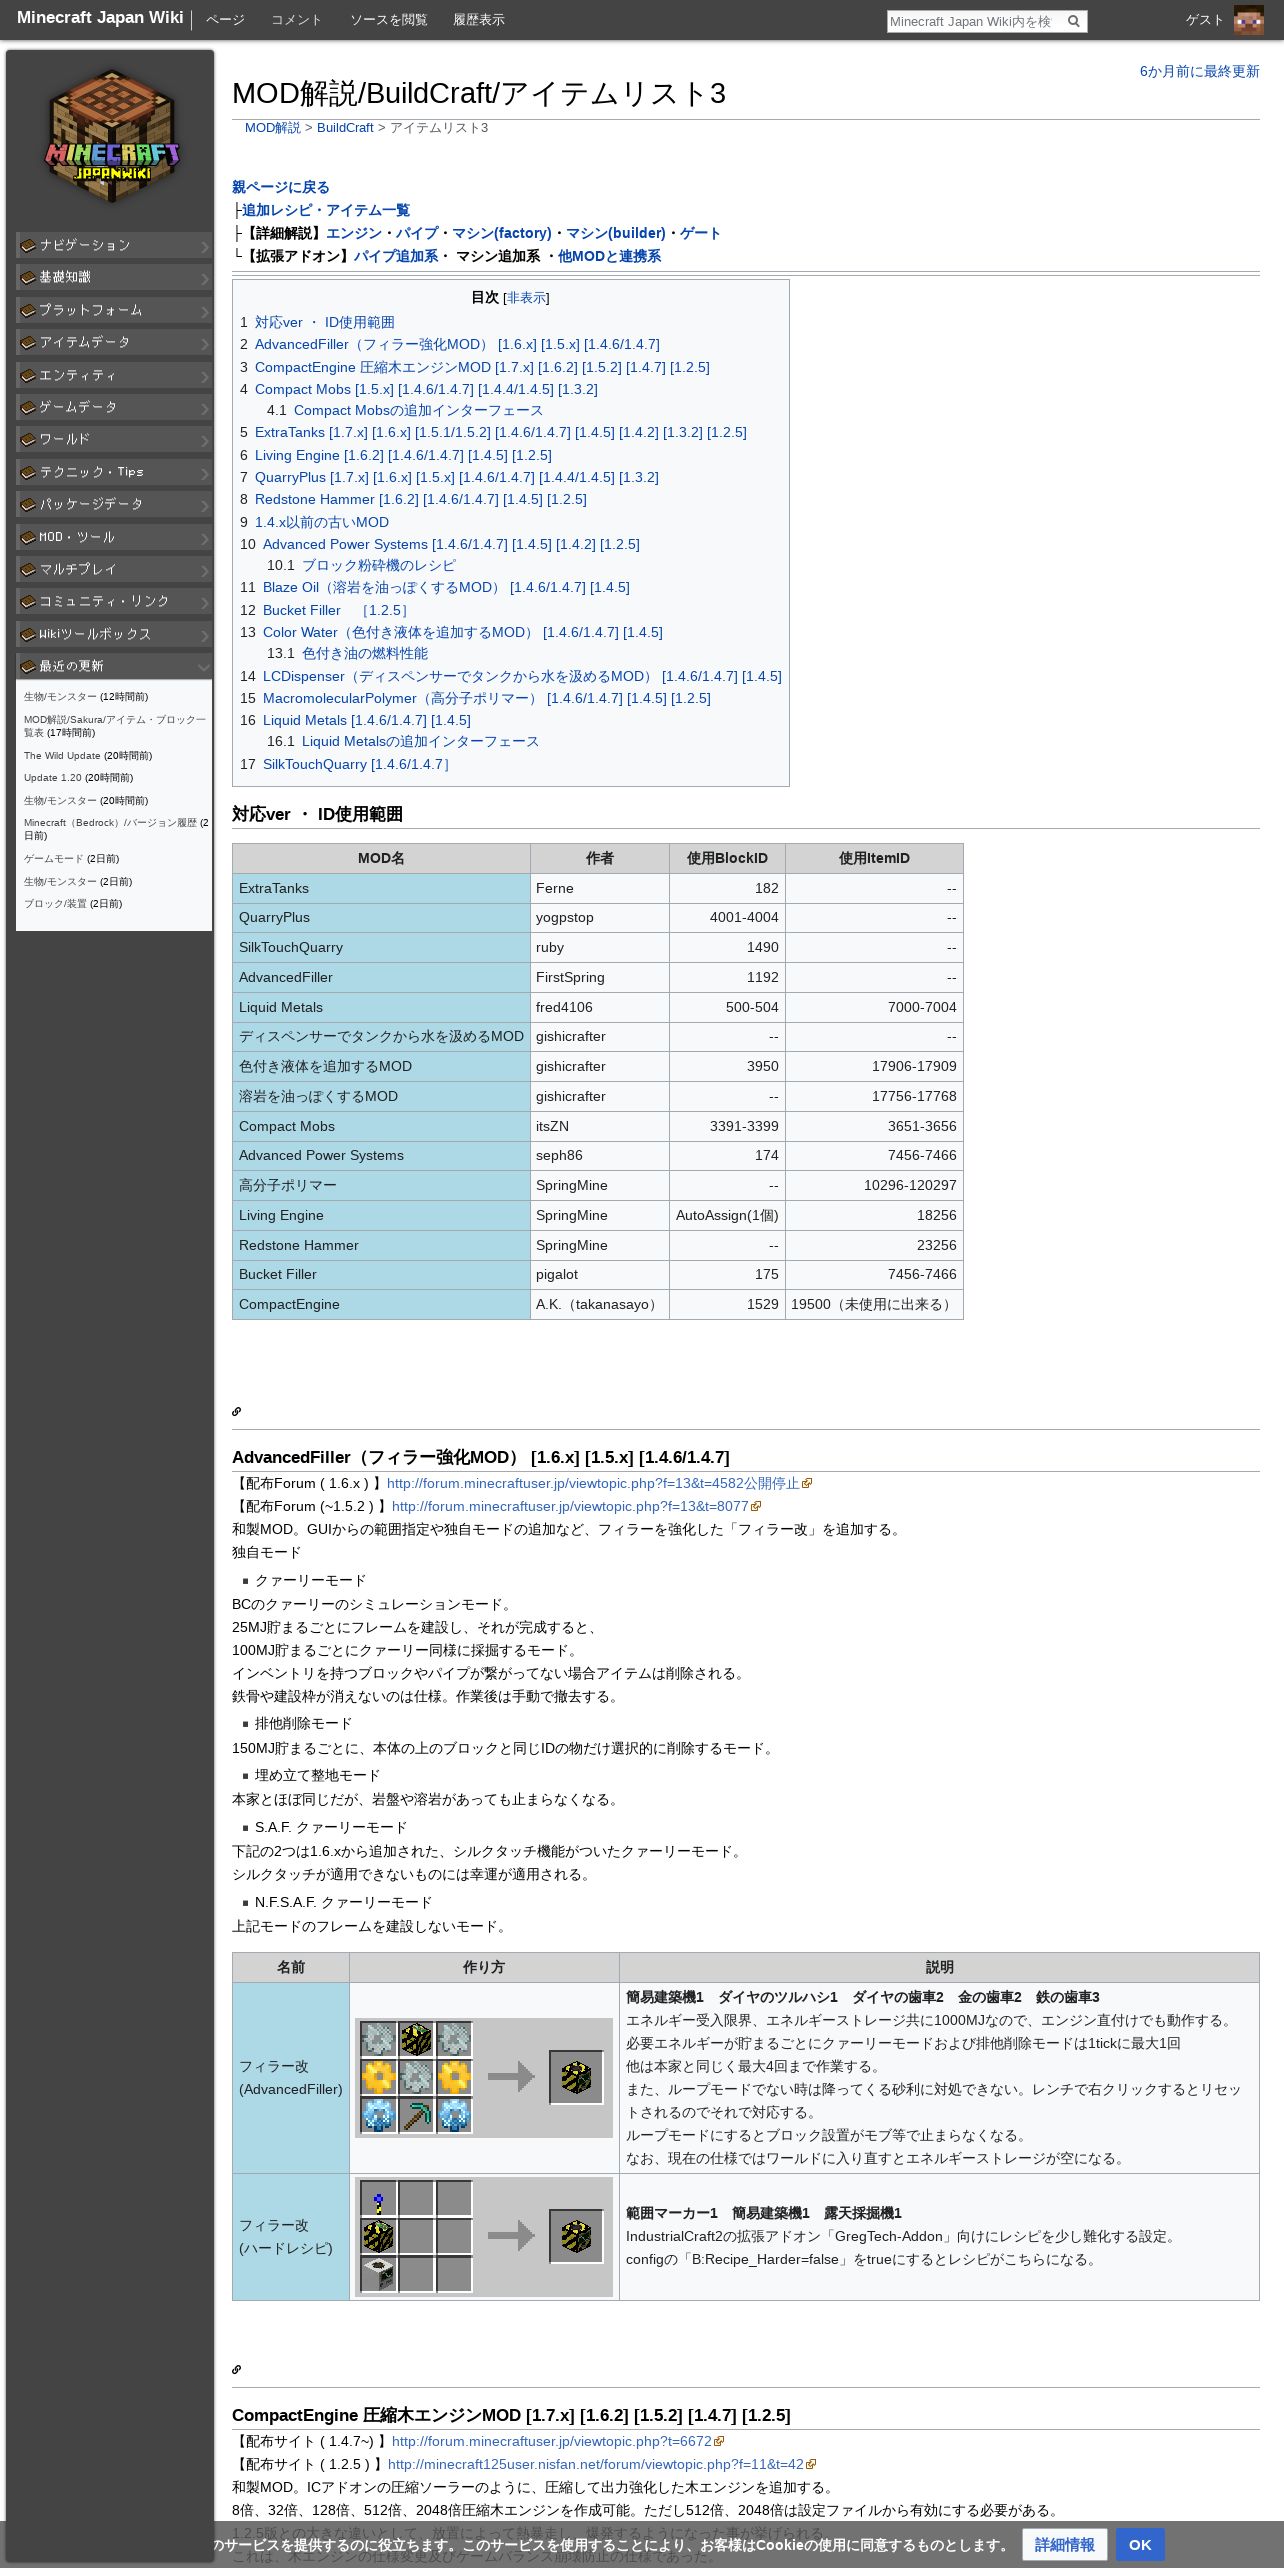The image size is (1284, 2568).
Task: Click the book icon beside ナビゲーション
Action: [28, 245]
